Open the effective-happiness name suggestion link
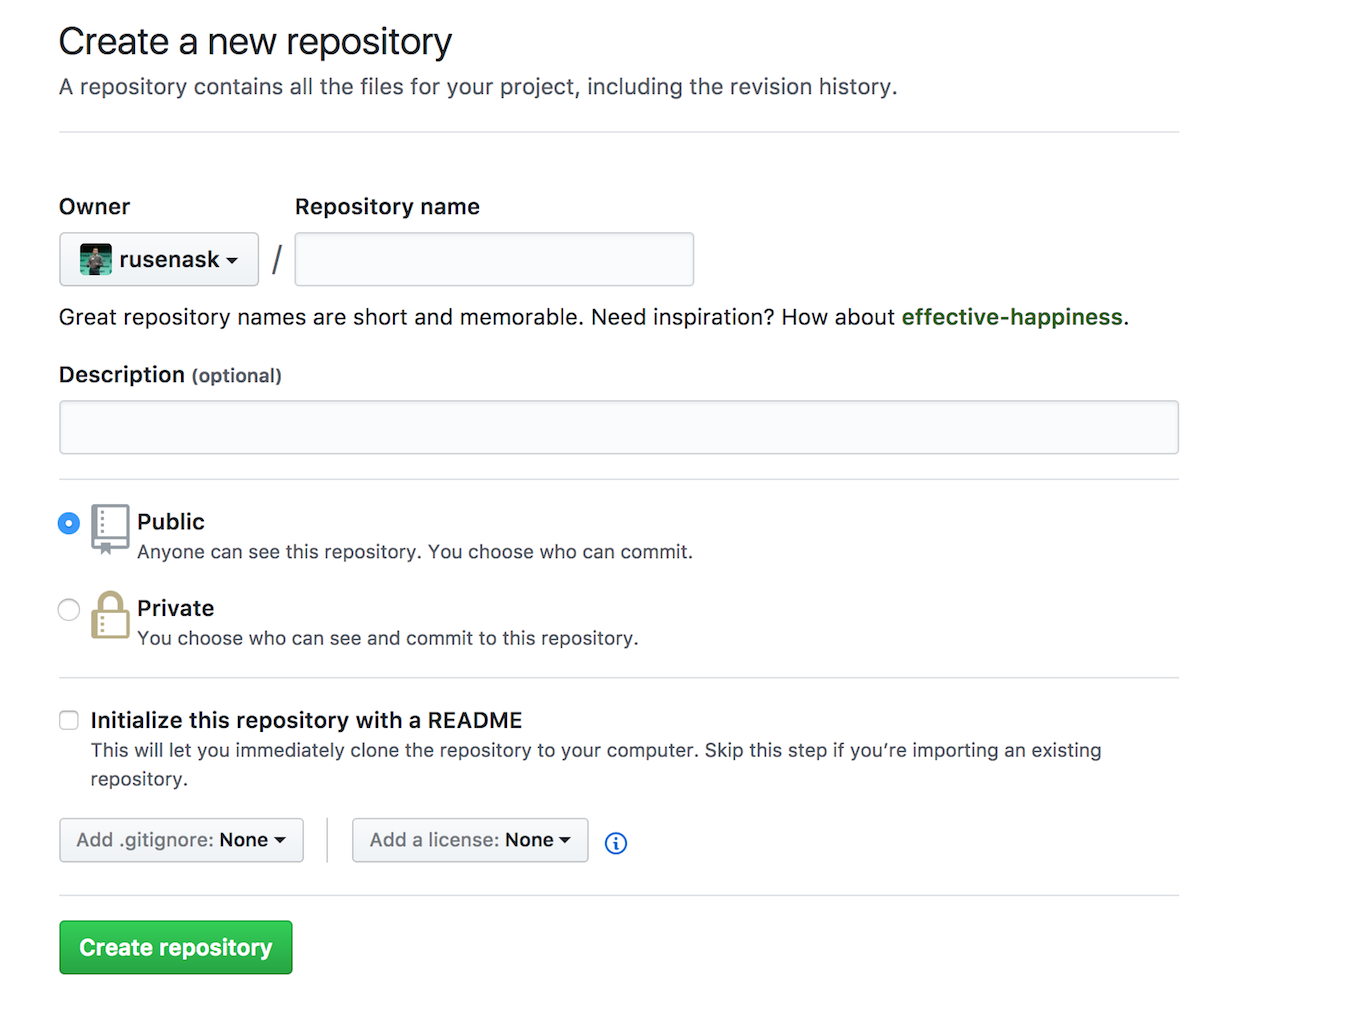1368x1021 pixels. [1012, 317]
